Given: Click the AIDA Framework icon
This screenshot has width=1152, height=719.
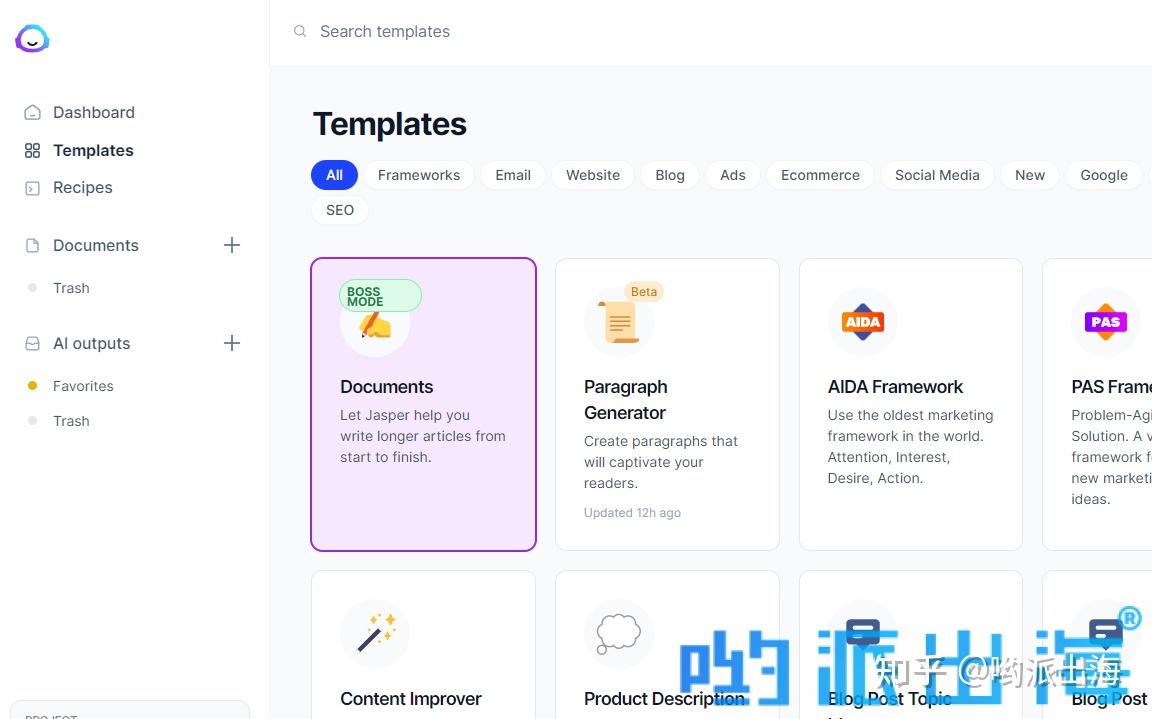Looking at the screenshot, I should (x=863, y=322).
